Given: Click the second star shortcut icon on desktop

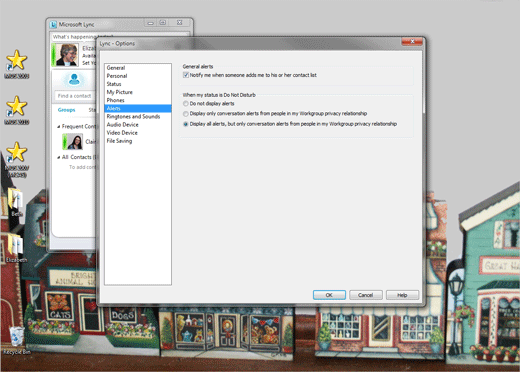Looking at the screenshot, I should [x=17, y=106].
